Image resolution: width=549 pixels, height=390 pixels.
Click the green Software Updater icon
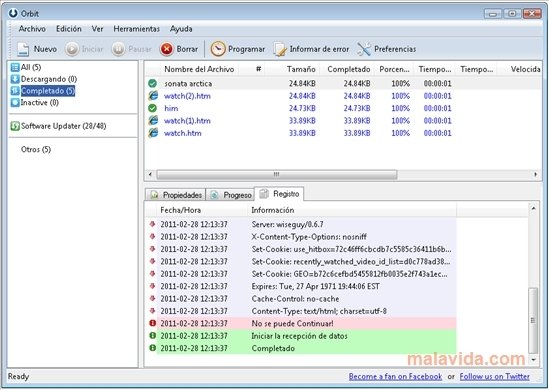[x=15, y=126]
